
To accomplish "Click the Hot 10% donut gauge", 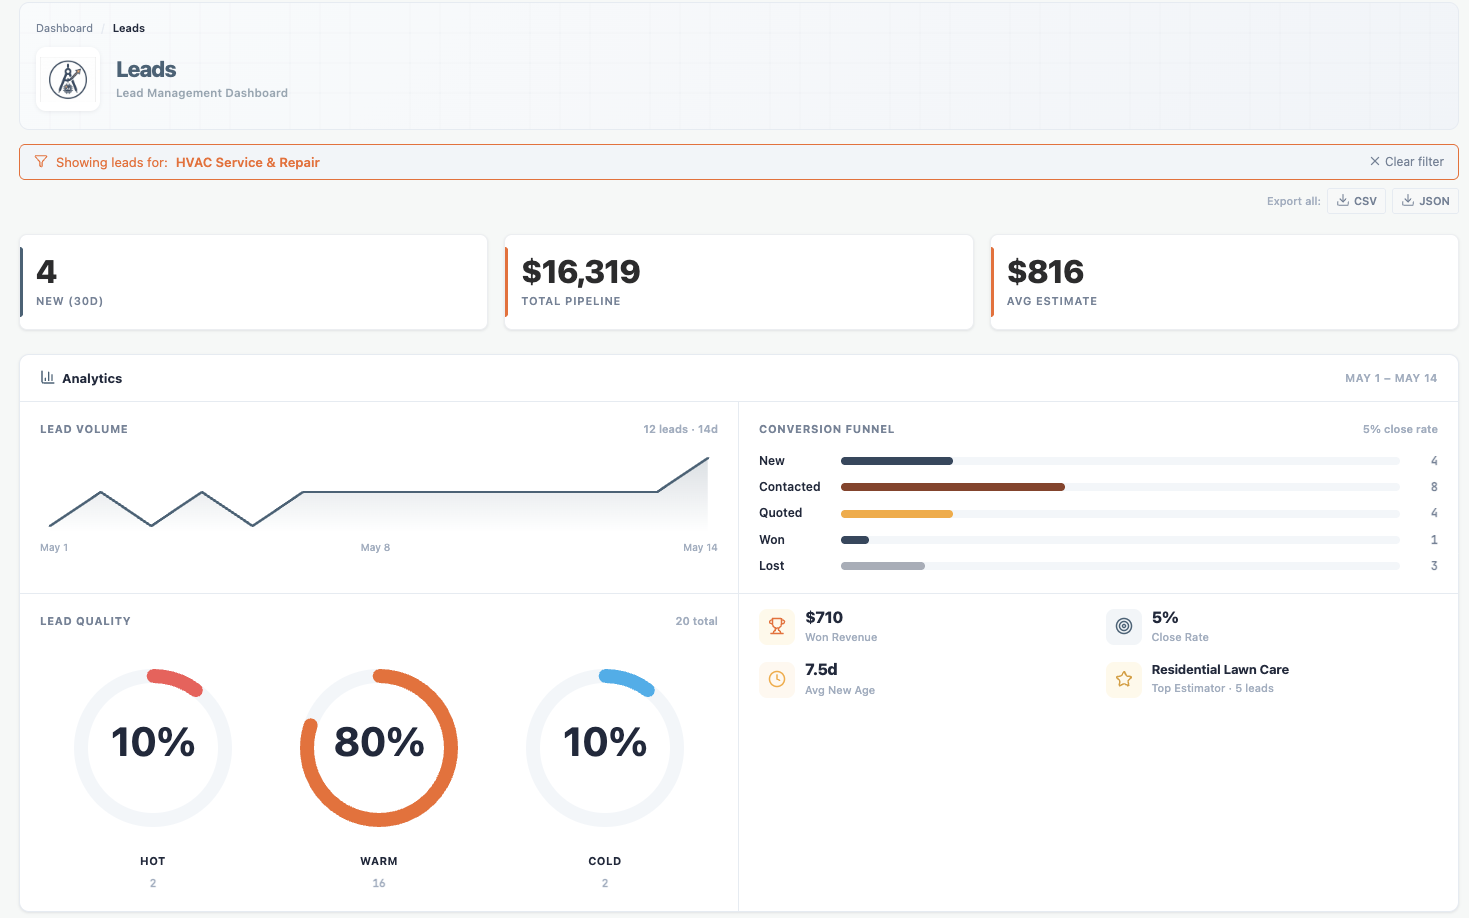I will coord(153,748).
